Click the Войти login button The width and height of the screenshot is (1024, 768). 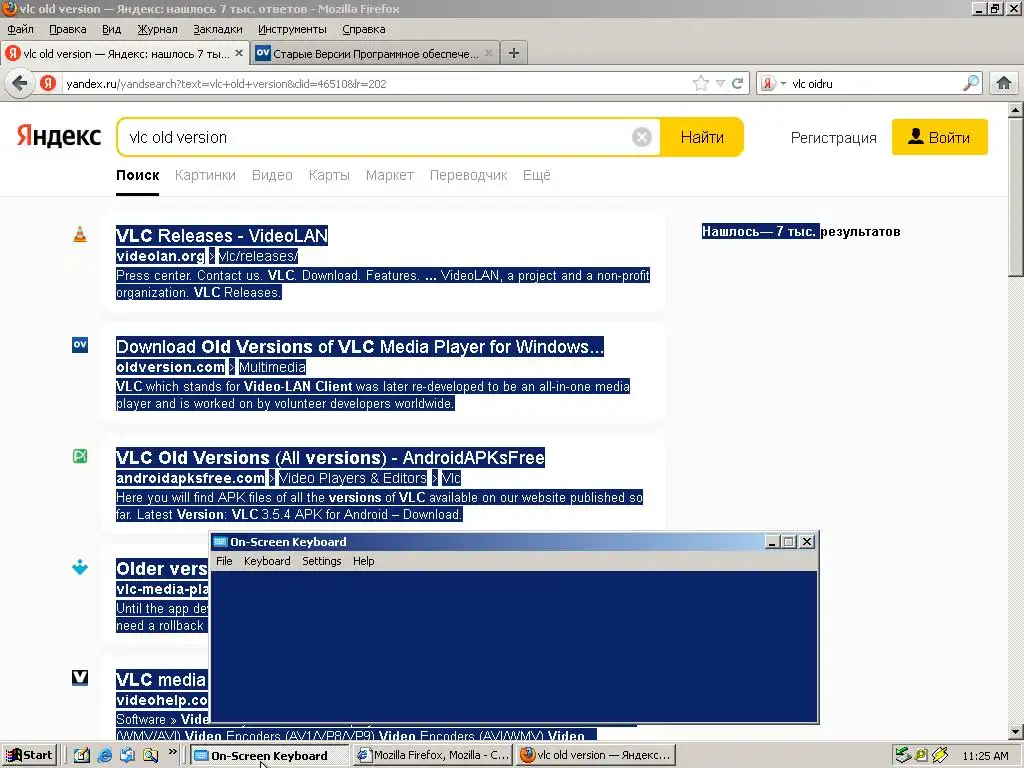(x=940, y=137)
